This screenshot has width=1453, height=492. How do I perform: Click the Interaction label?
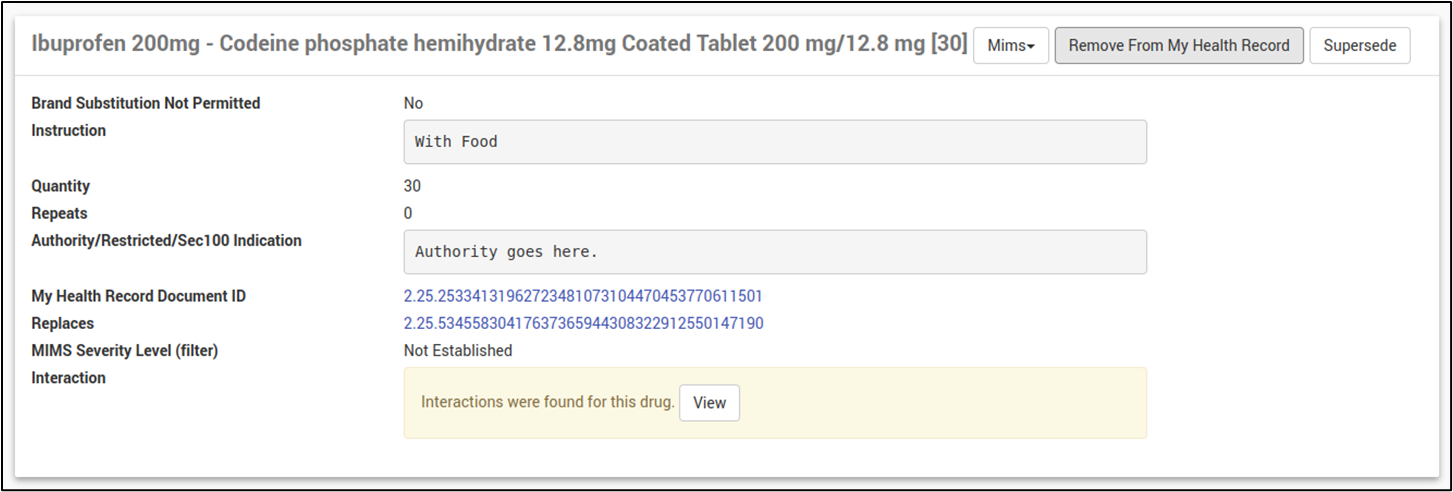click(x=69, y=378)
